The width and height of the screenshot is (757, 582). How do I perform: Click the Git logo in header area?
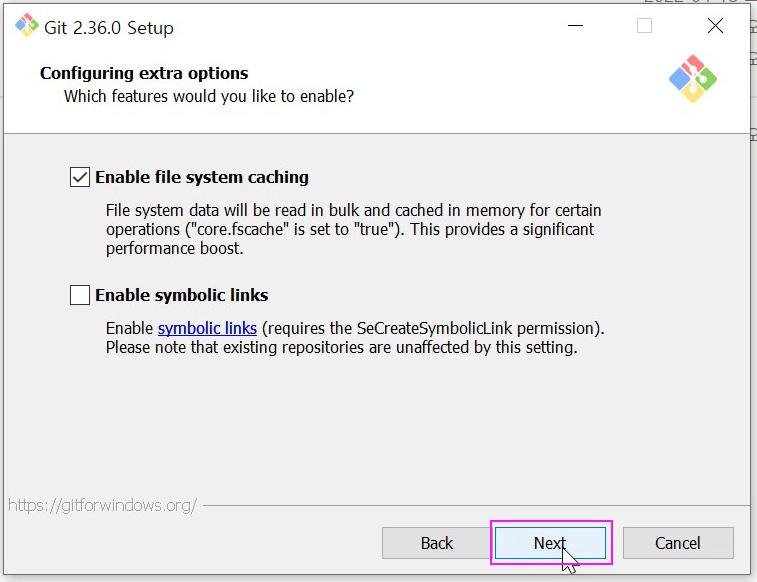[x=693, y=79]
